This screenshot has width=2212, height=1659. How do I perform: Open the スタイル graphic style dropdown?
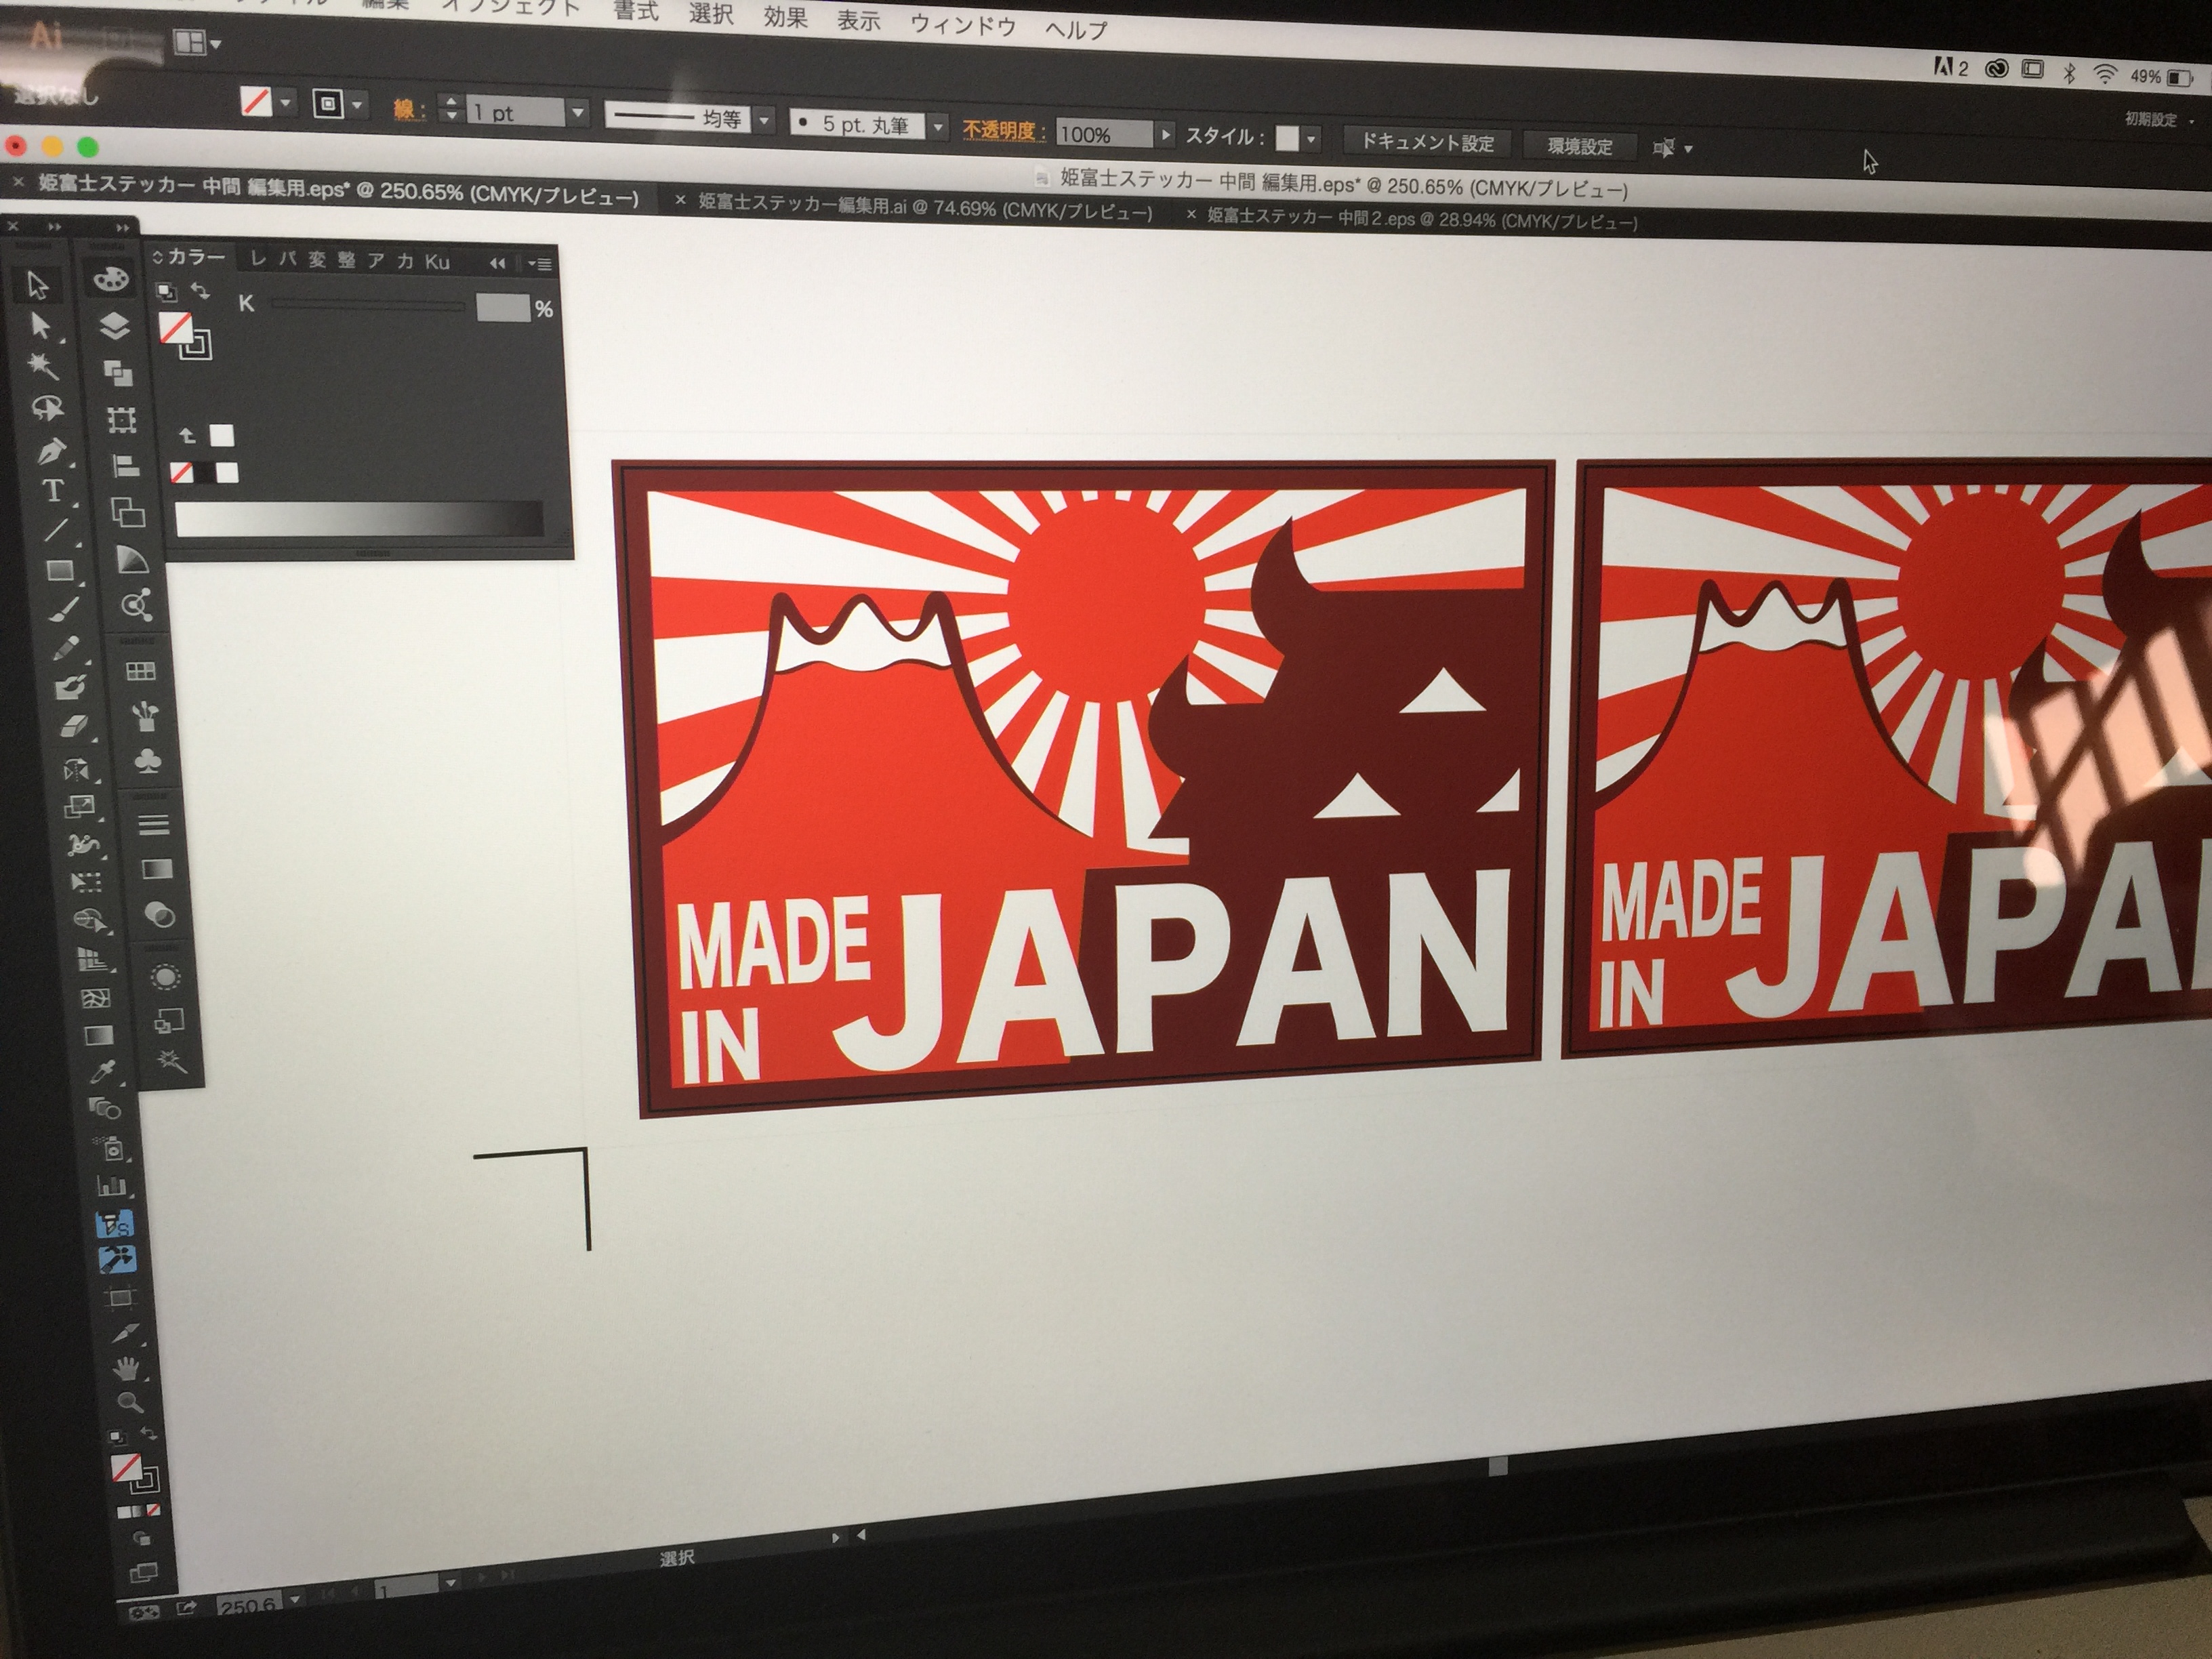[x=1311, y=139]
